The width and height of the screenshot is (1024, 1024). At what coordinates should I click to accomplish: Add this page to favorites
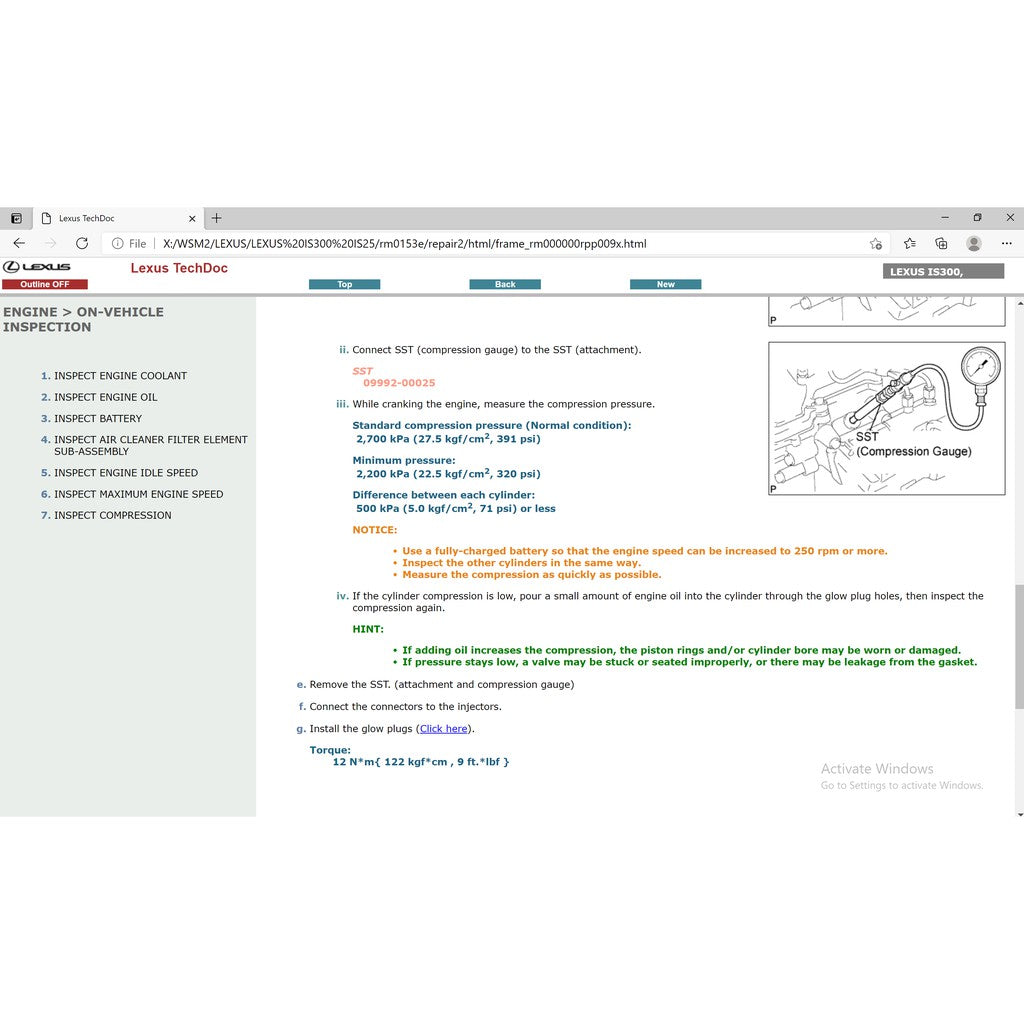pos(876,243)
